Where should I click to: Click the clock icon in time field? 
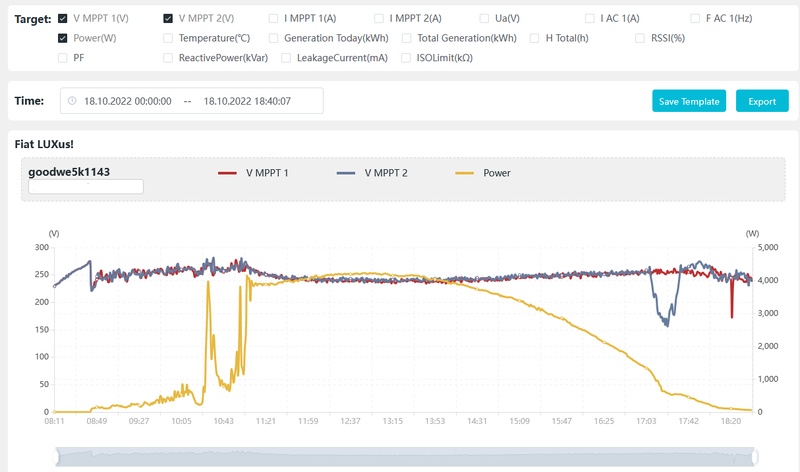[72, 101]
